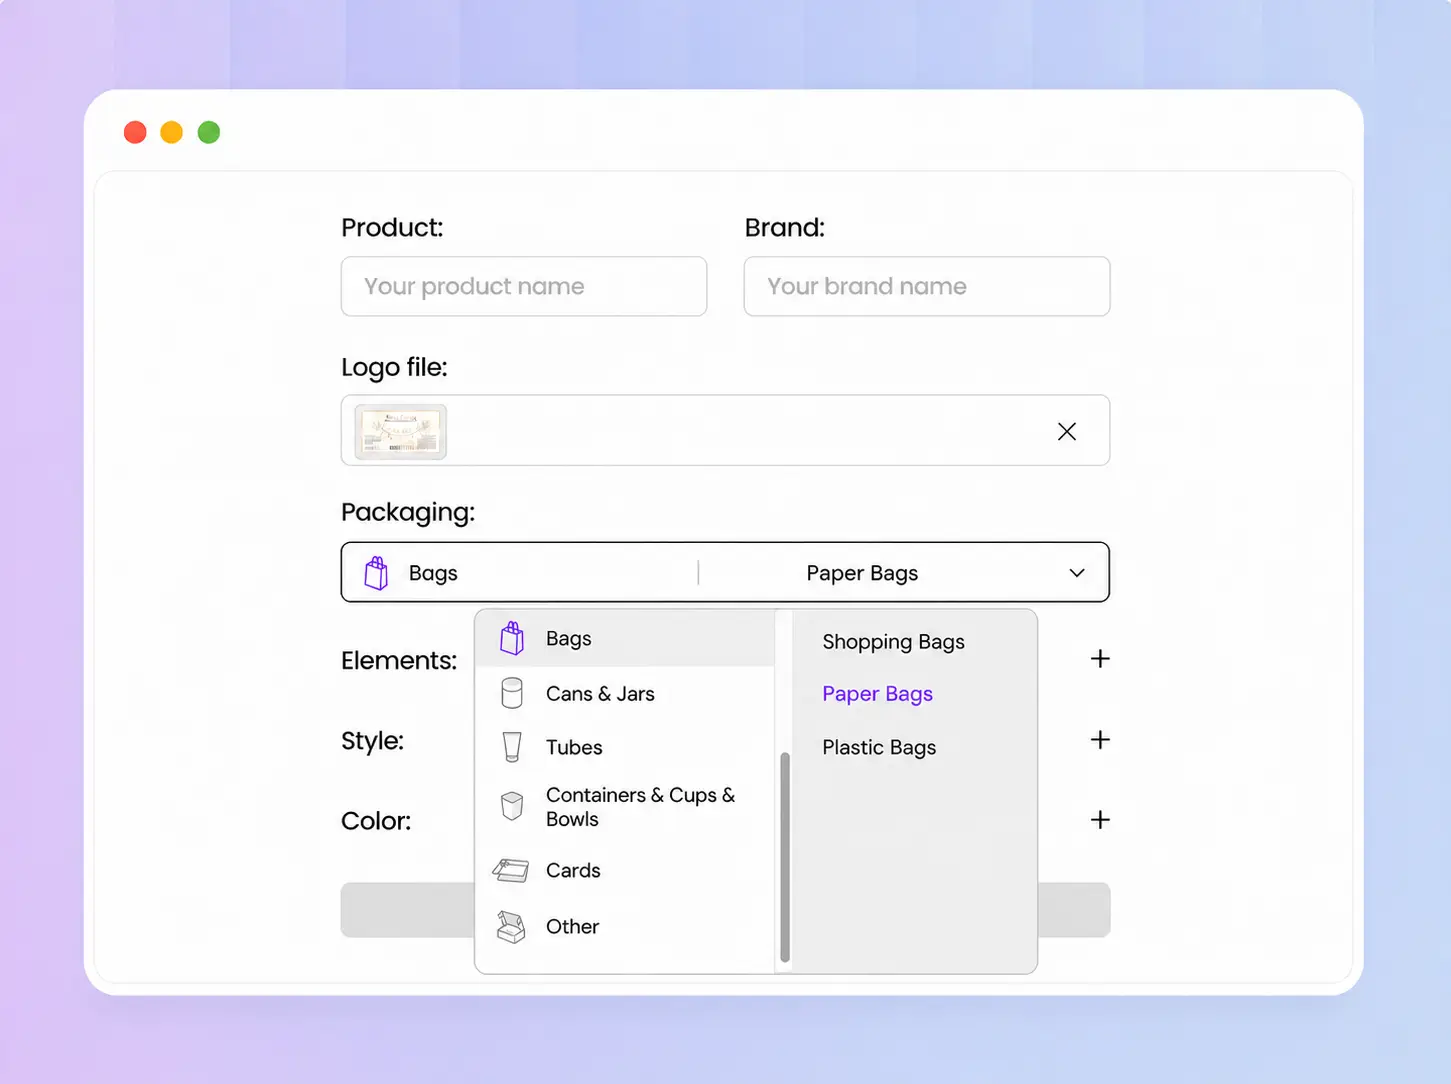Collapse the Packaging dropdown chevron
Image resolution: width=1451 pixels, height=1084 pixels.
1077,573
